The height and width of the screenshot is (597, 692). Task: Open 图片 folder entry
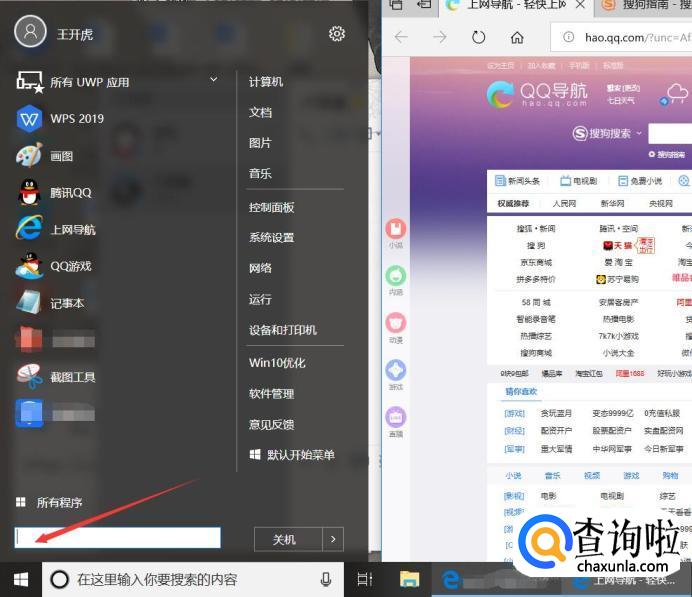coord(260,143)
